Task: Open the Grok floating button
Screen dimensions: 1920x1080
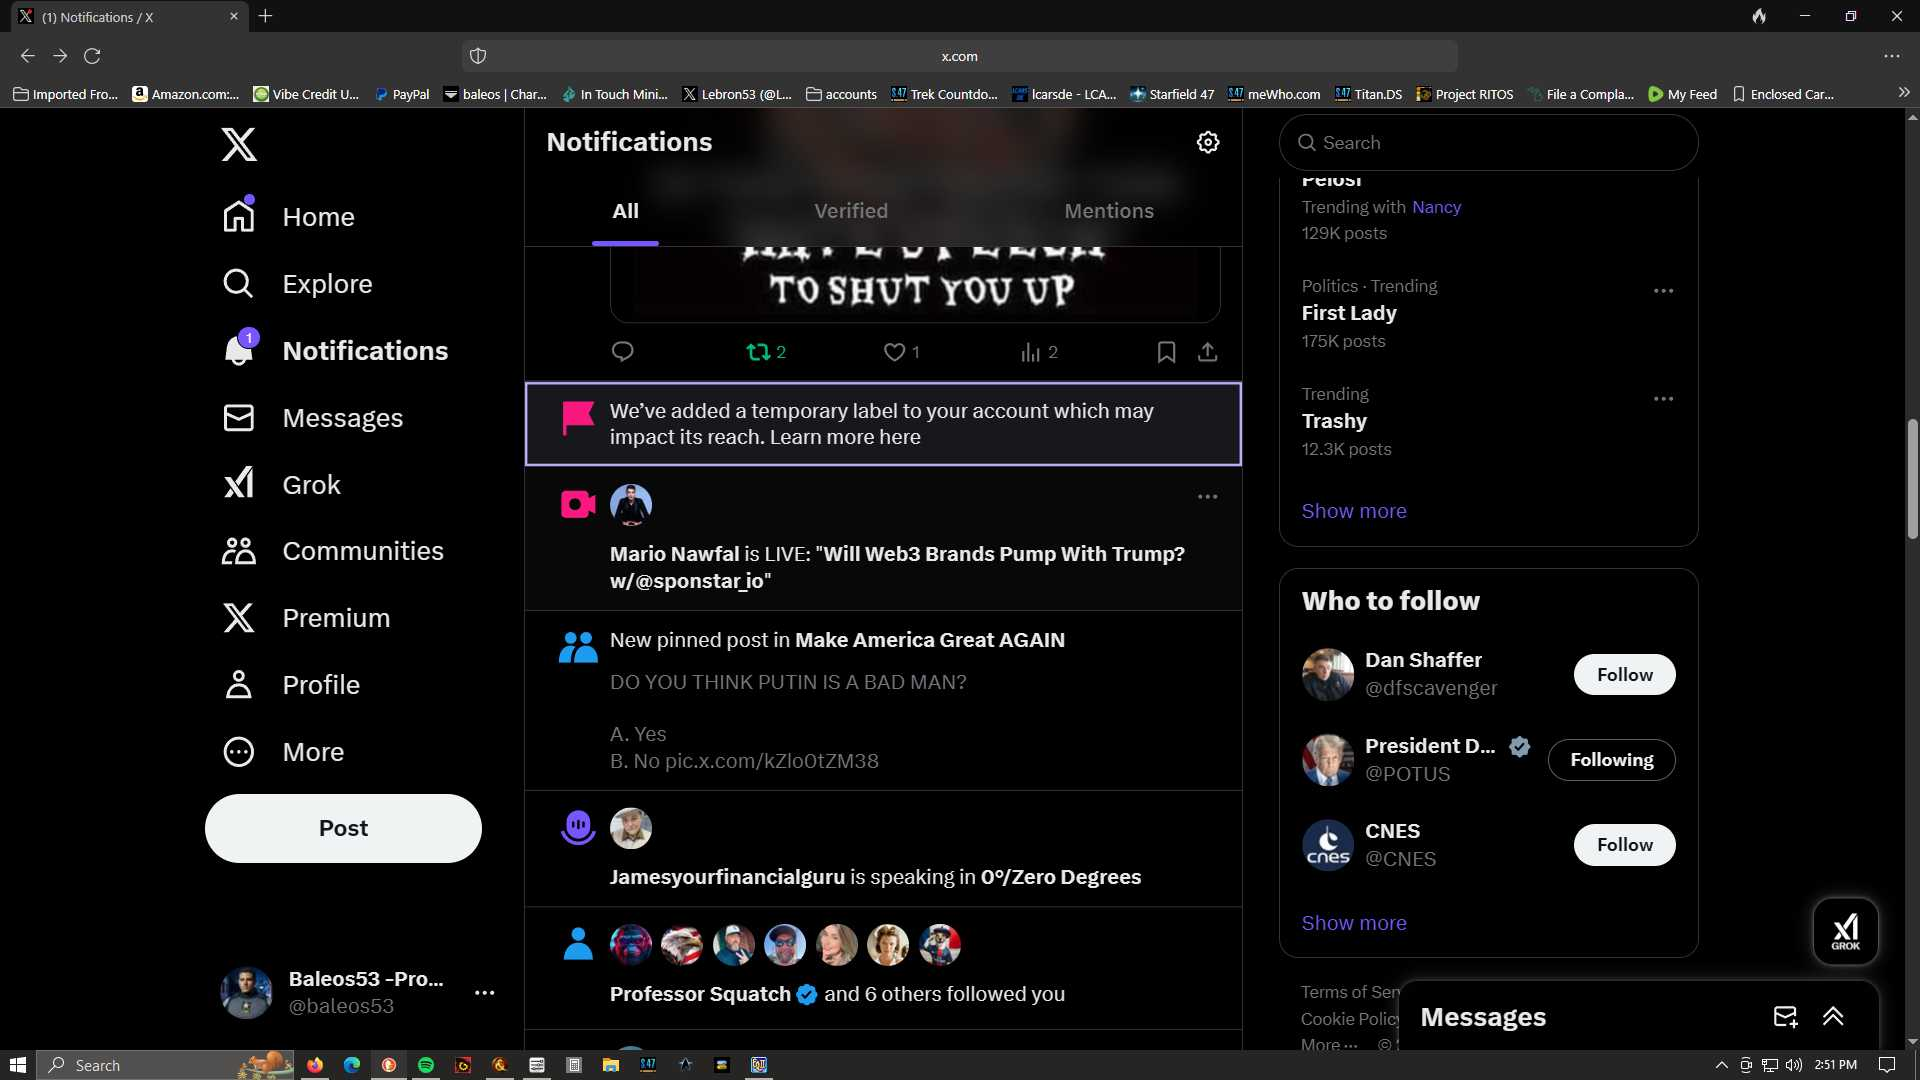Action: tap(1846, 931)
